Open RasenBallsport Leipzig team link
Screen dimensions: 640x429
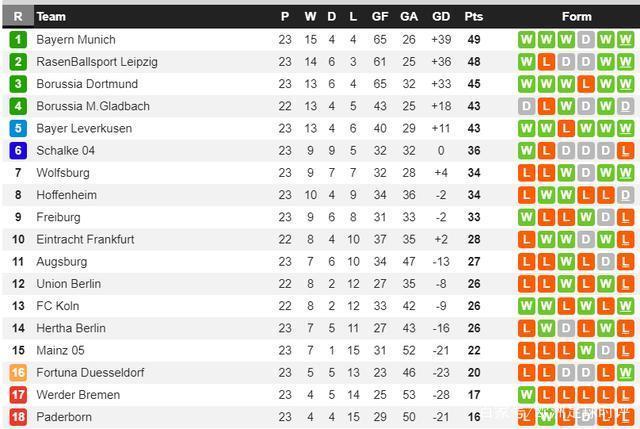(97, 62)
